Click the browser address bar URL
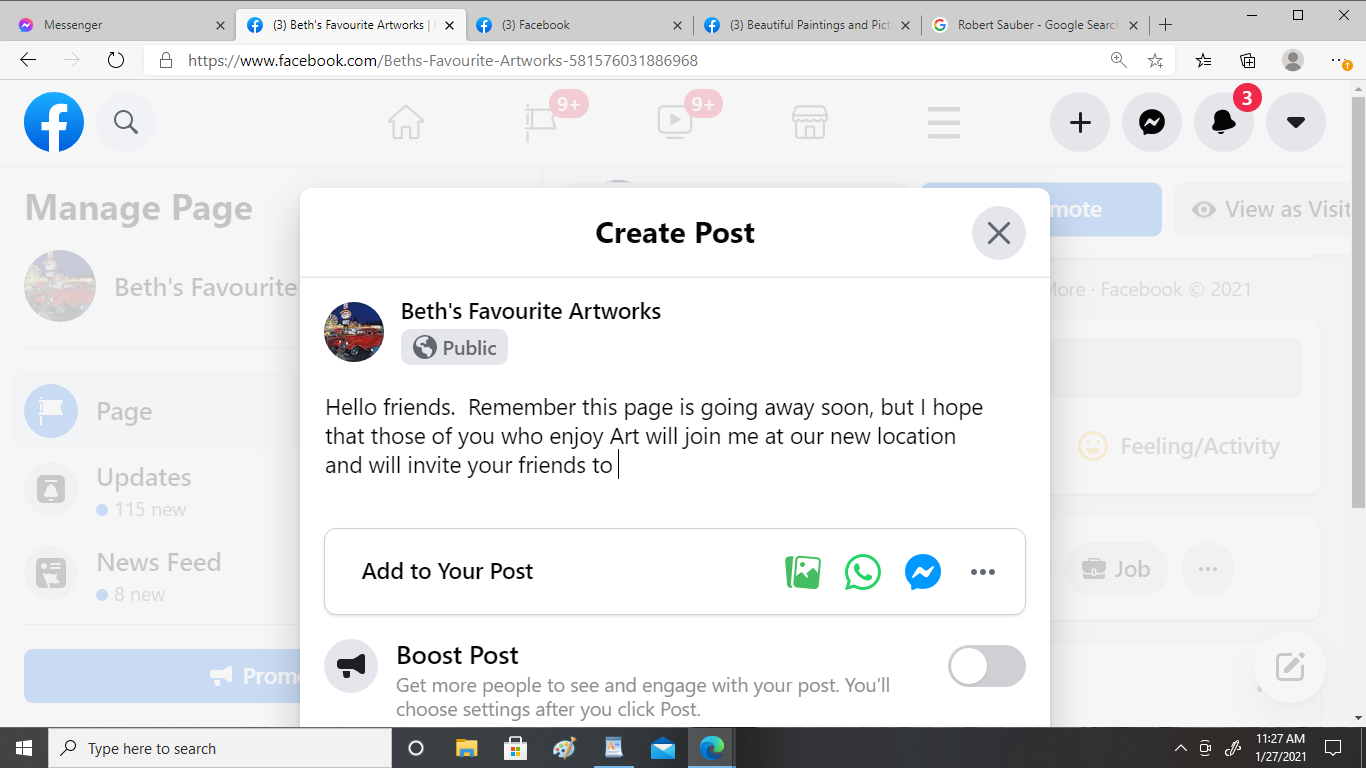1366x768 pixels. 443,60
